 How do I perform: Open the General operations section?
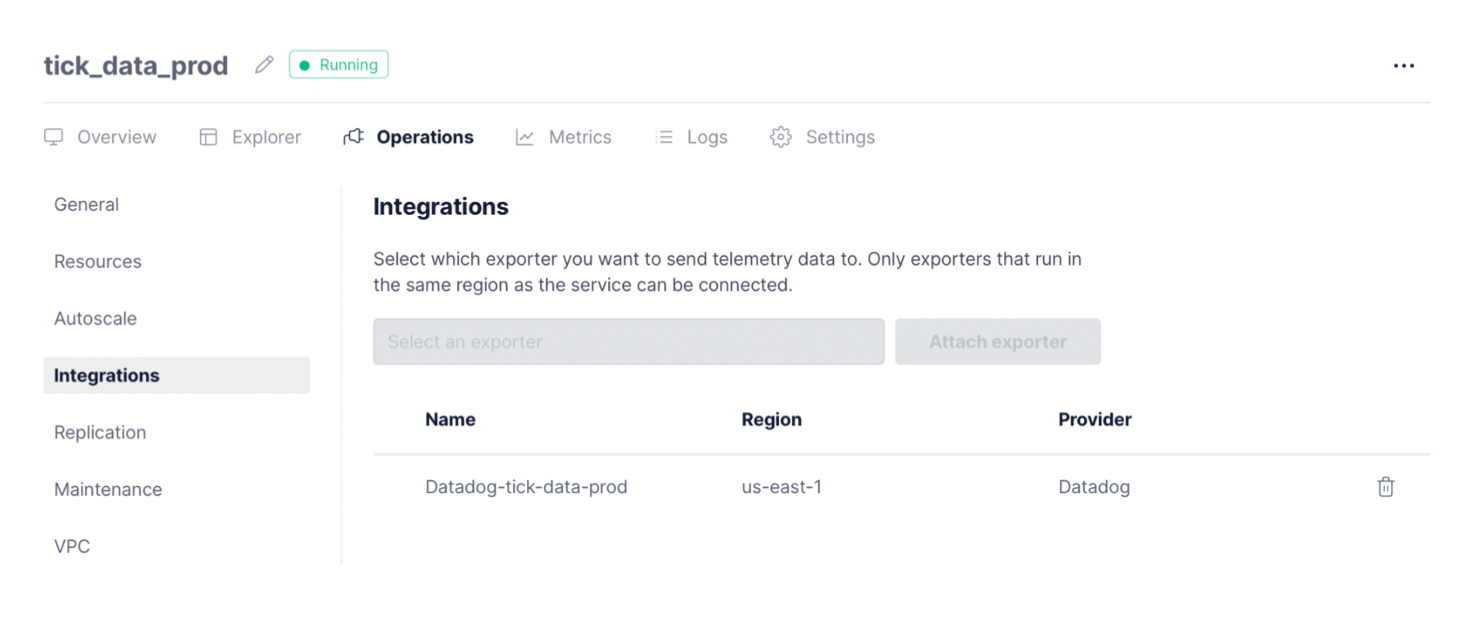87,204
